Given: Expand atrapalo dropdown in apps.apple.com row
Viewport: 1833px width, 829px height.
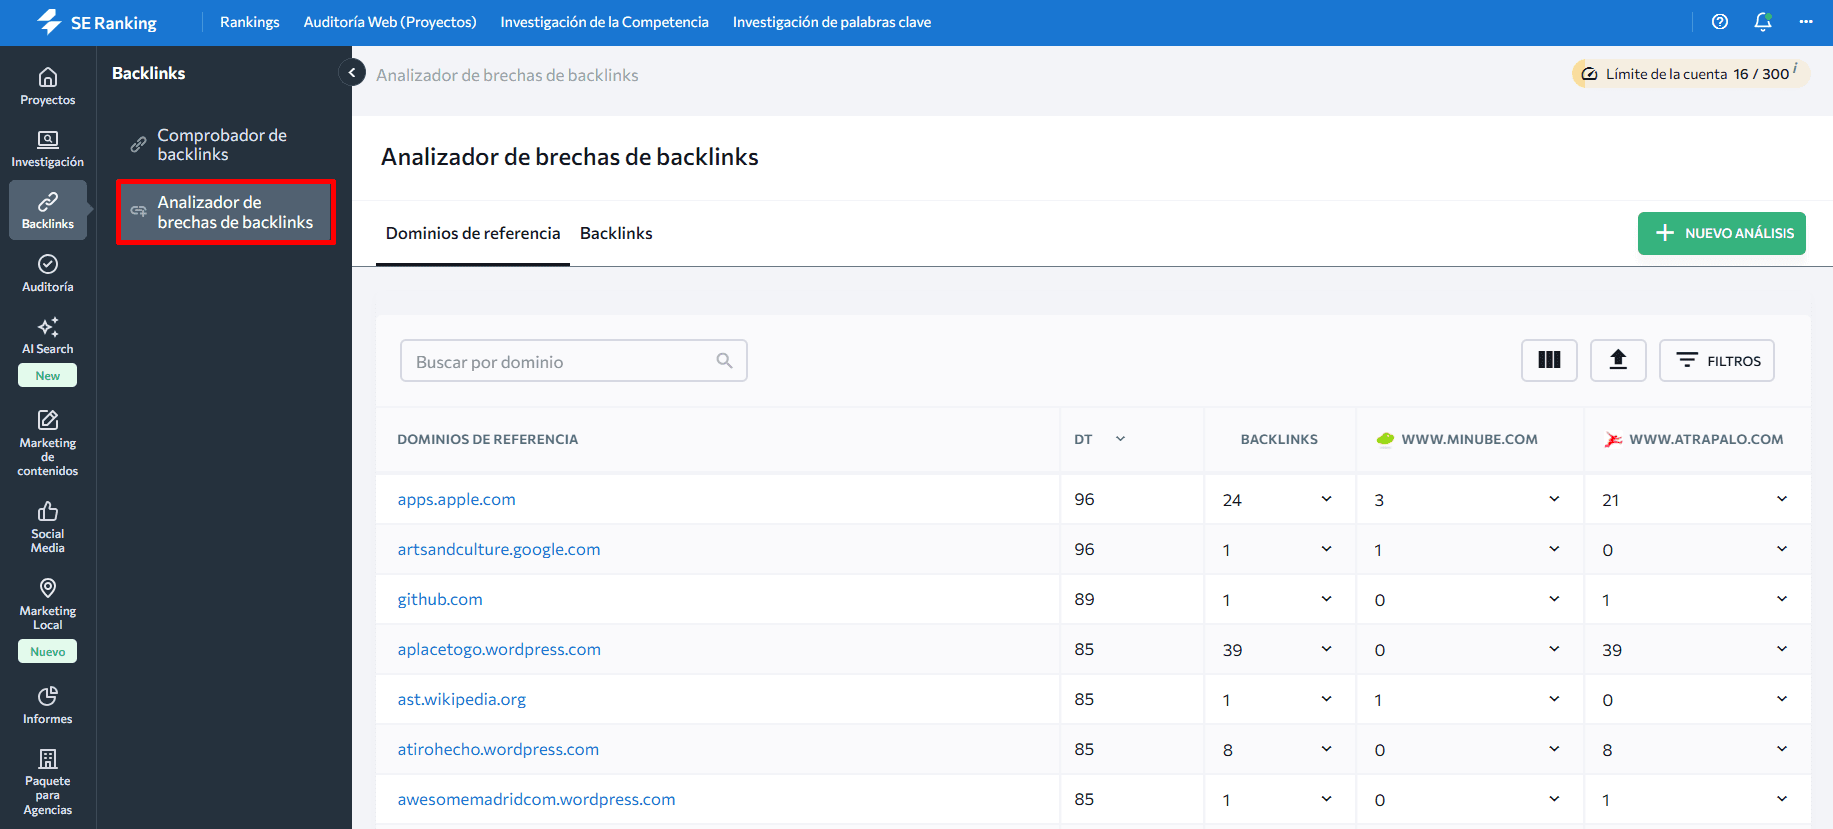Looking at the screenshot, I should tap(1782, 499).
